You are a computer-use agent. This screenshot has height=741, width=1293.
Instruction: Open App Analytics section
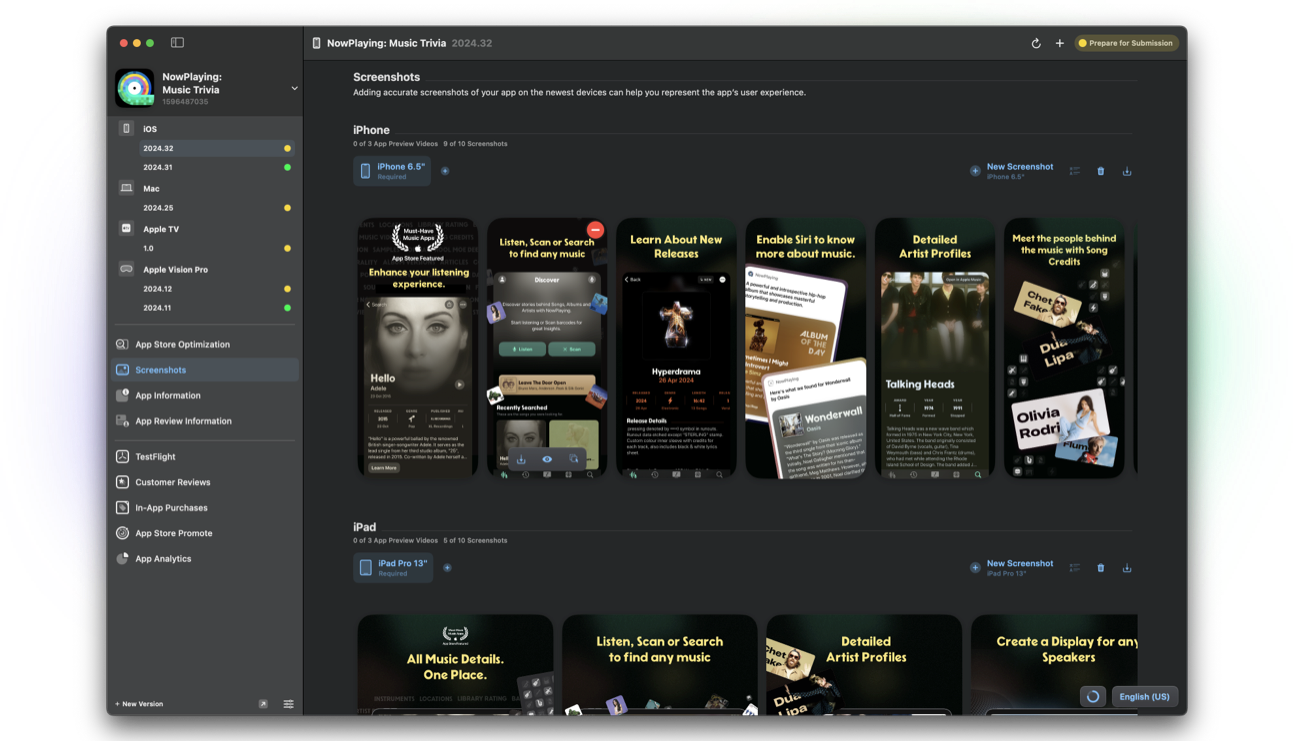click(205, 559)
